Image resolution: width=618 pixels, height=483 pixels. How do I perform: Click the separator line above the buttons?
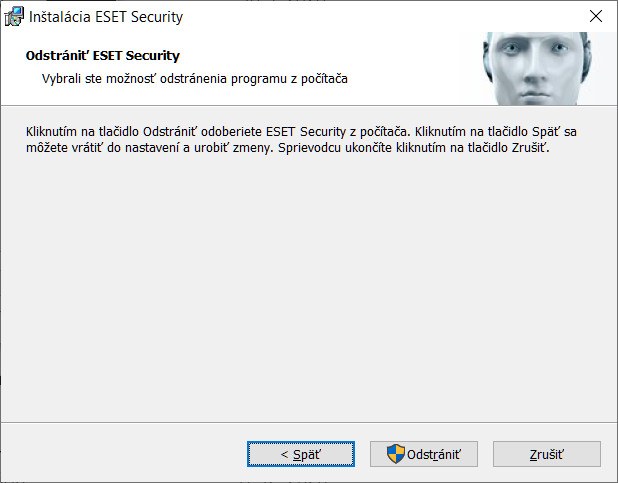(x=309, y=422)
